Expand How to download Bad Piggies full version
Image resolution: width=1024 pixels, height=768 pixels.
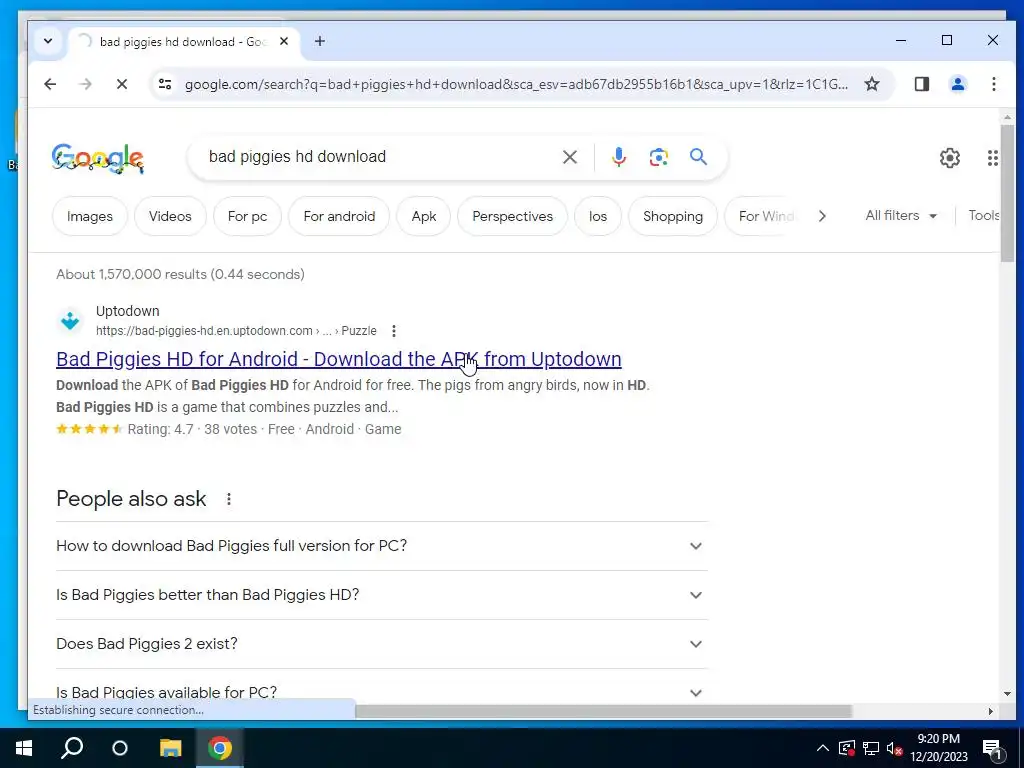pyautogui.click(x=381, y=546)
